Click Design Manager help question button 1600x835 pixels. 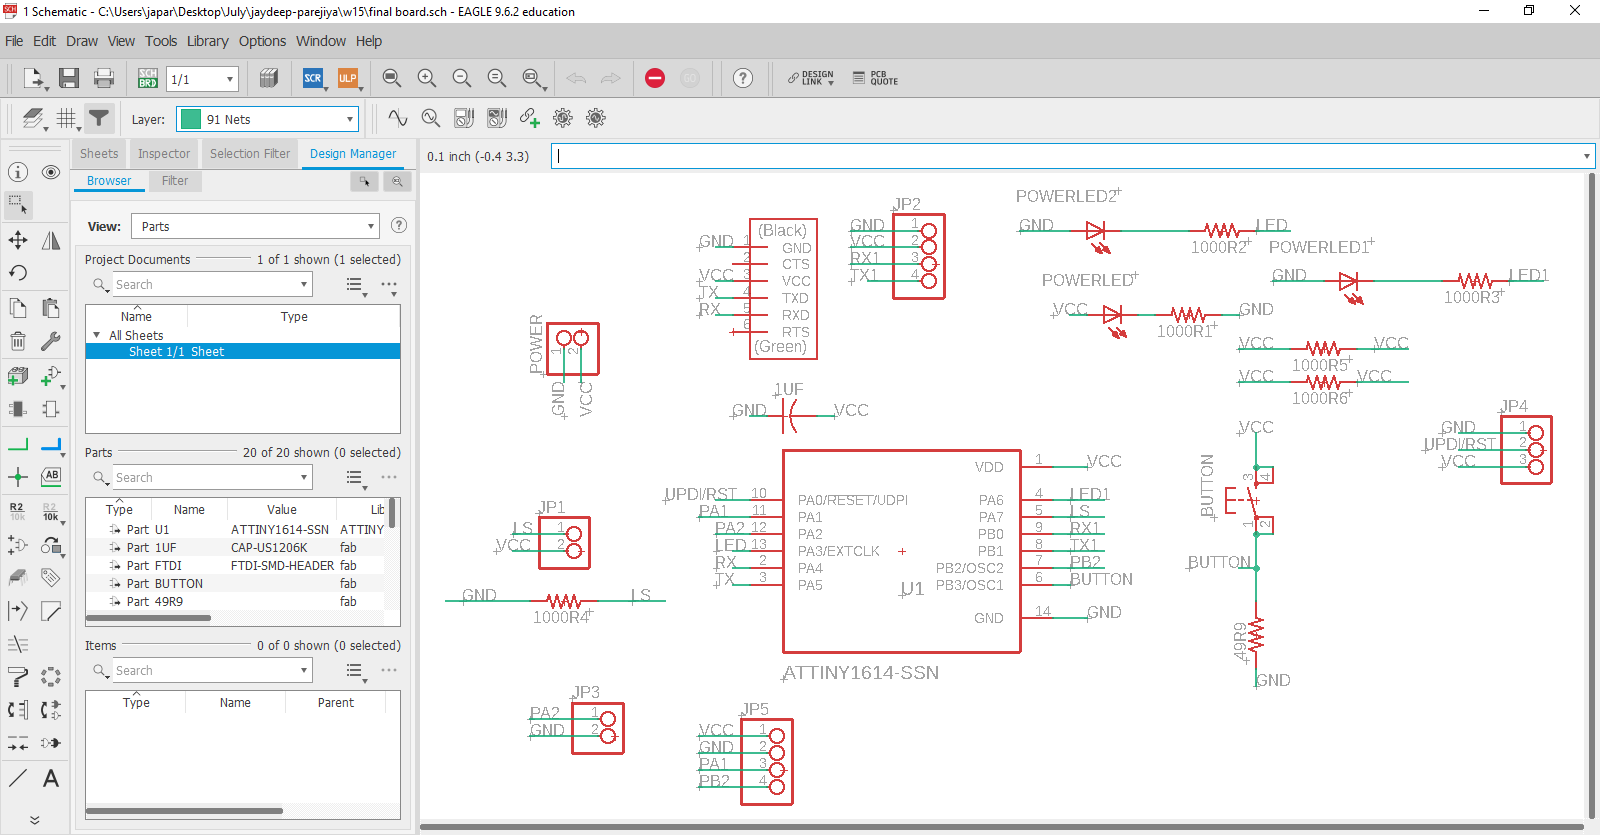pos(399,225)
